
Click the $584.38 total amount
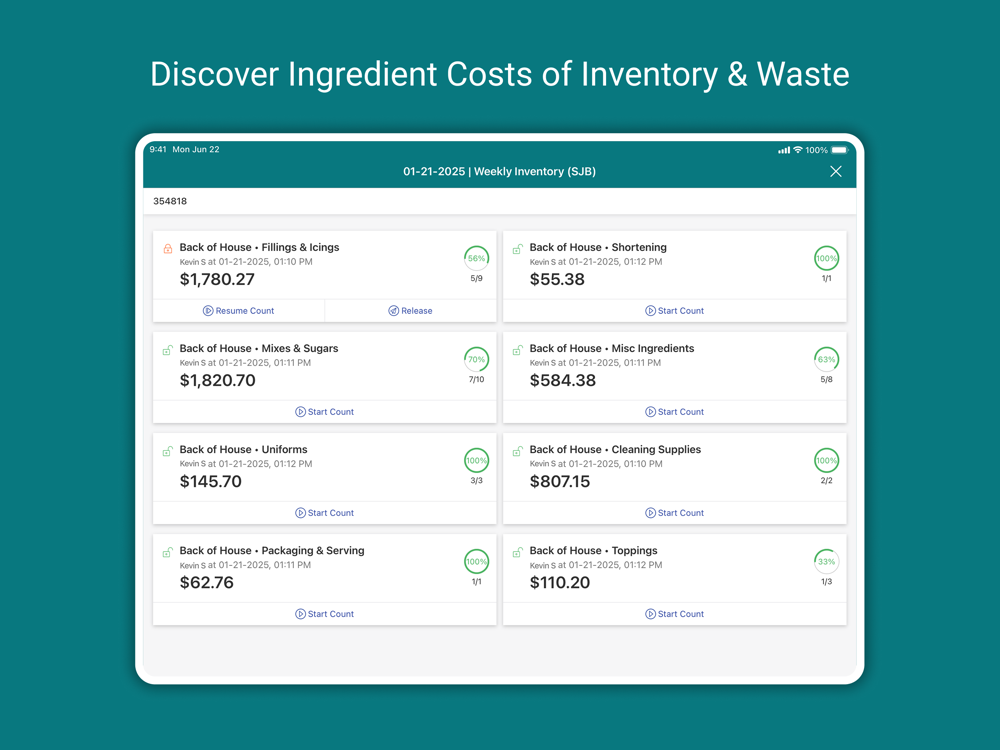[x=562, y=380]
